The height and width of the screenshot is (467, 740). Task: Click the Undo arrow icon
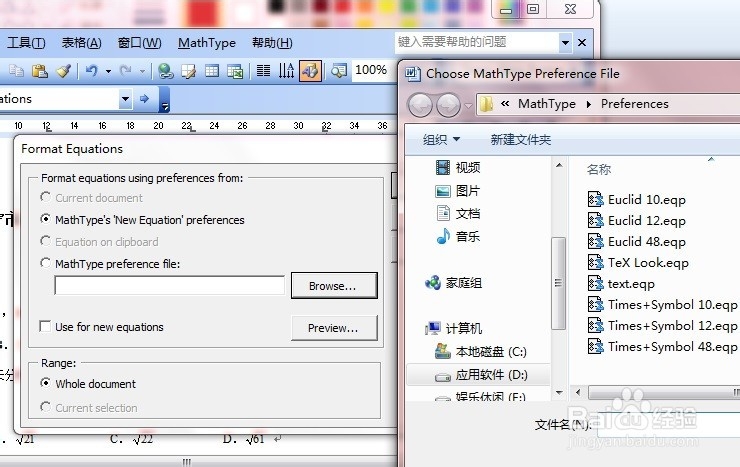(91, 71)
